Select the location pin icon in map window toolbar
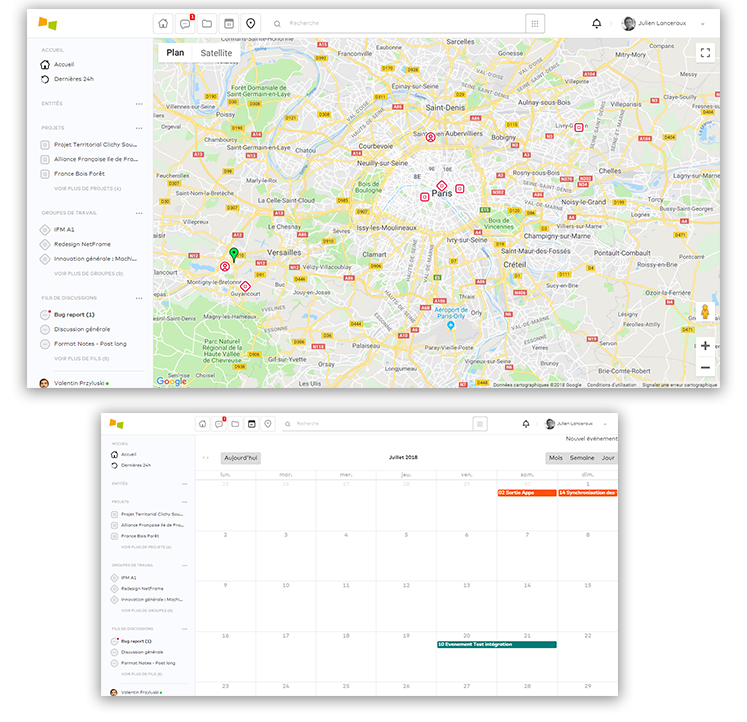 (251, 23)
